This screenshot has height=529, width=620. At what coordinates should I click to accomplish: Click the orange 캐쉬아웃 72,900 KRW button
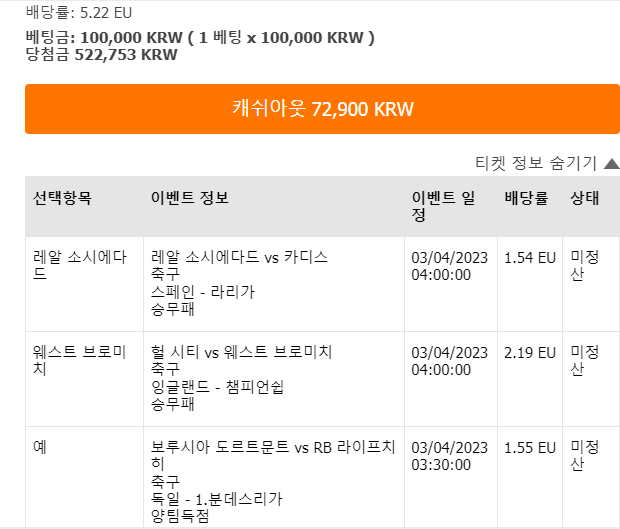point(322,109)
